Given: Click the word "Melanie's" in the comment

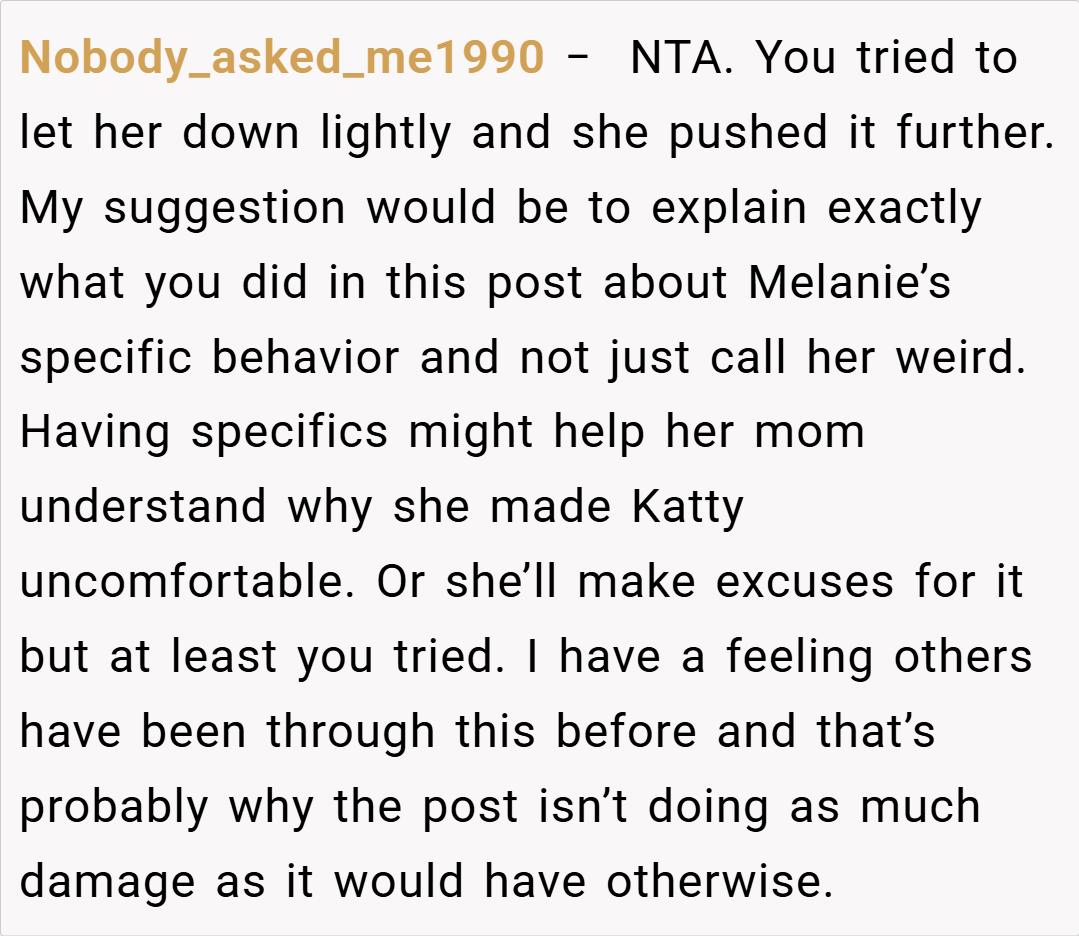Looking at the screenshot, I should pyautogui.click(x=850, y=283).
